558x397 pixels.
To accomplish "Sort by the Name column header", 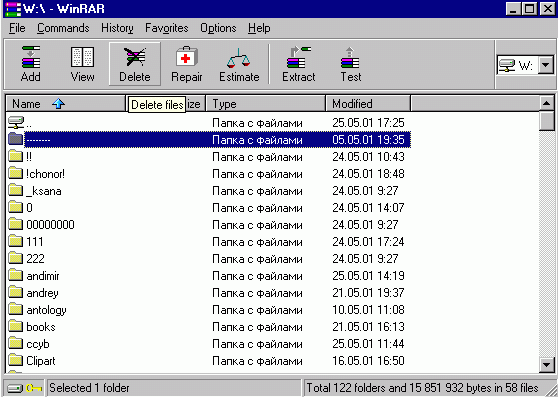I will pos(66,104).
